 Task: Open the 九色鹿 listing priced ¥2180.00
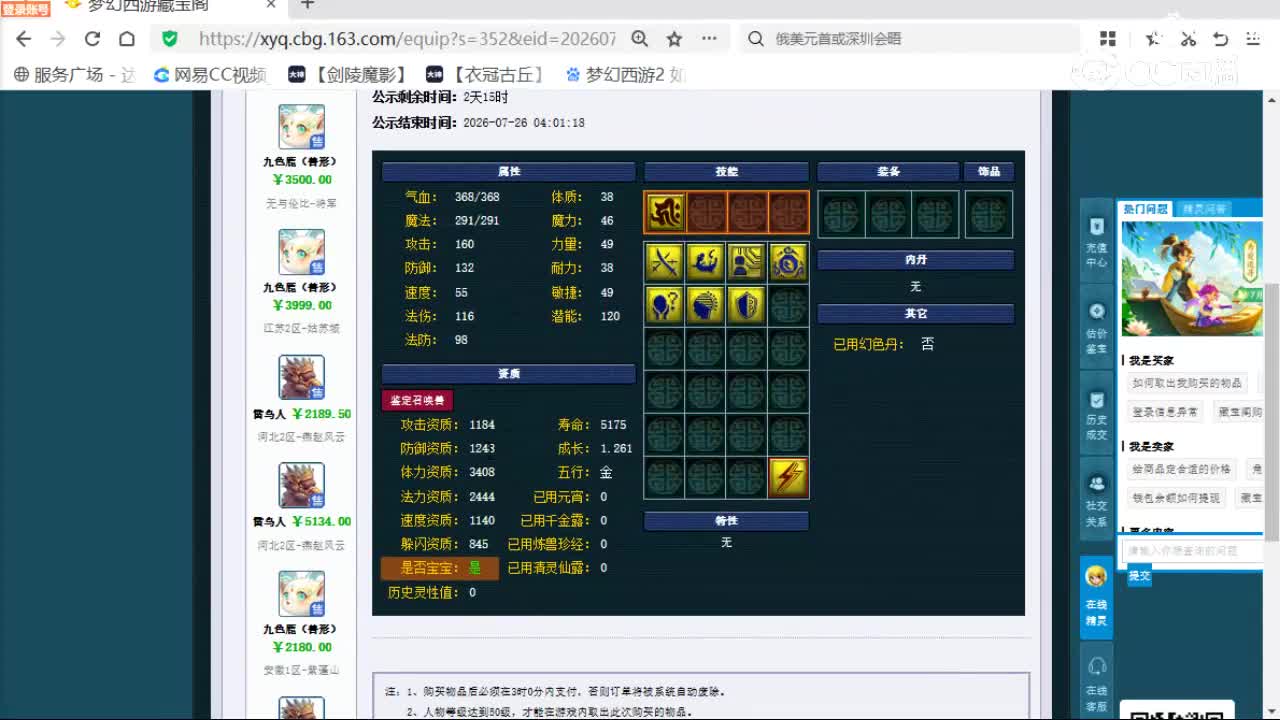300,624
